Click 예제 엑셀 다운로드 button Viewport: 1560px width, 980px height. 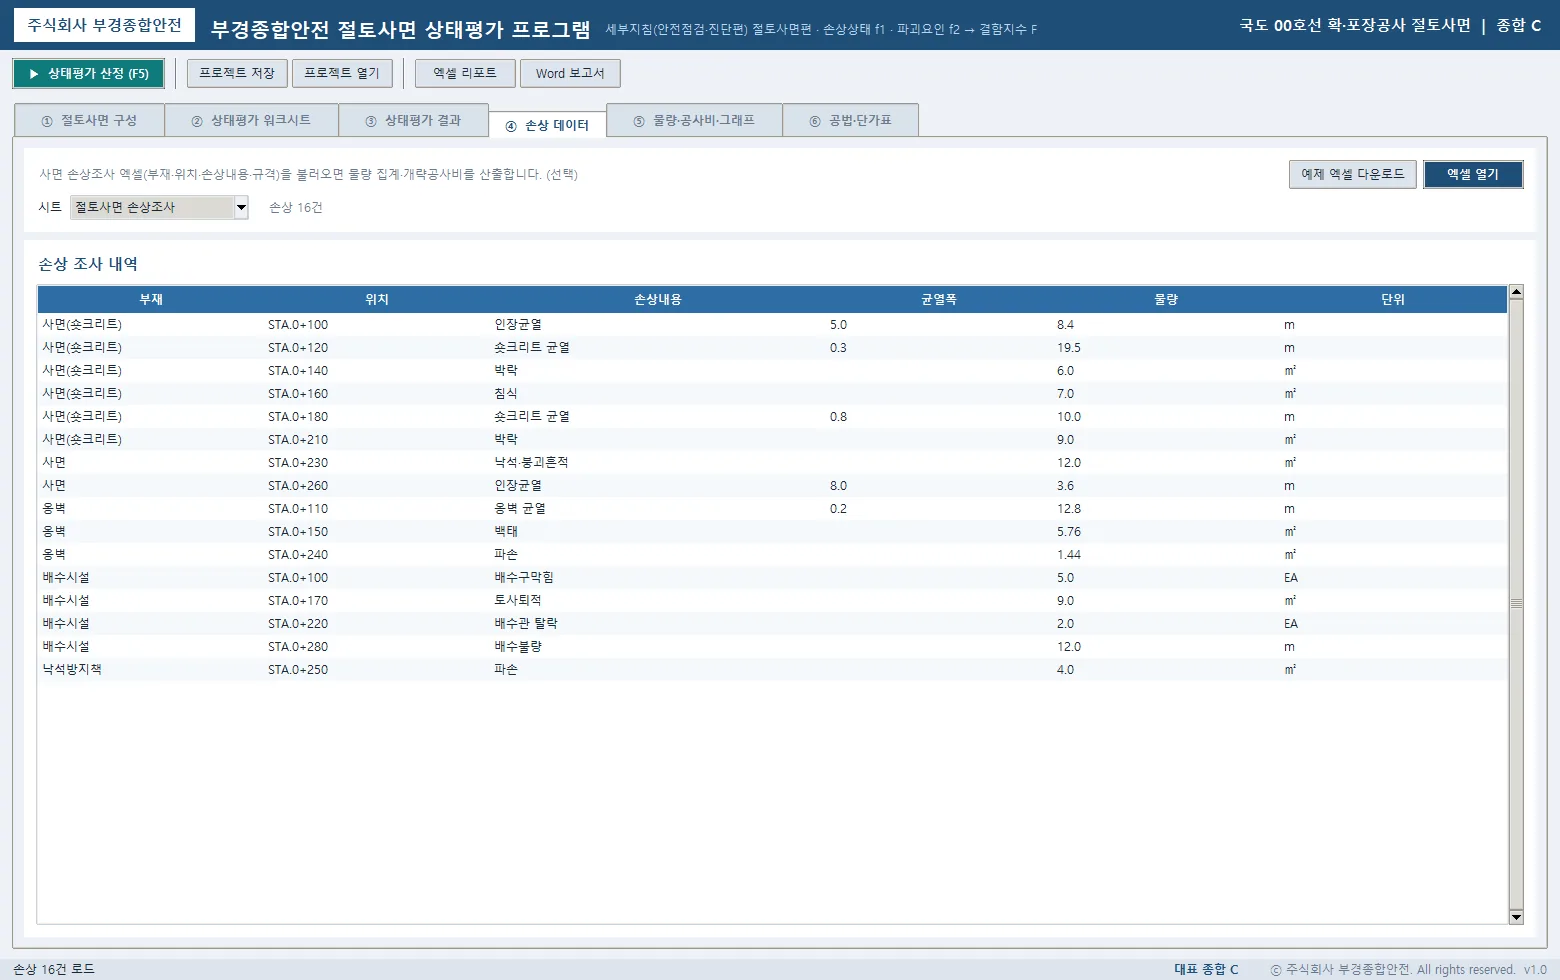point(1352,174)
